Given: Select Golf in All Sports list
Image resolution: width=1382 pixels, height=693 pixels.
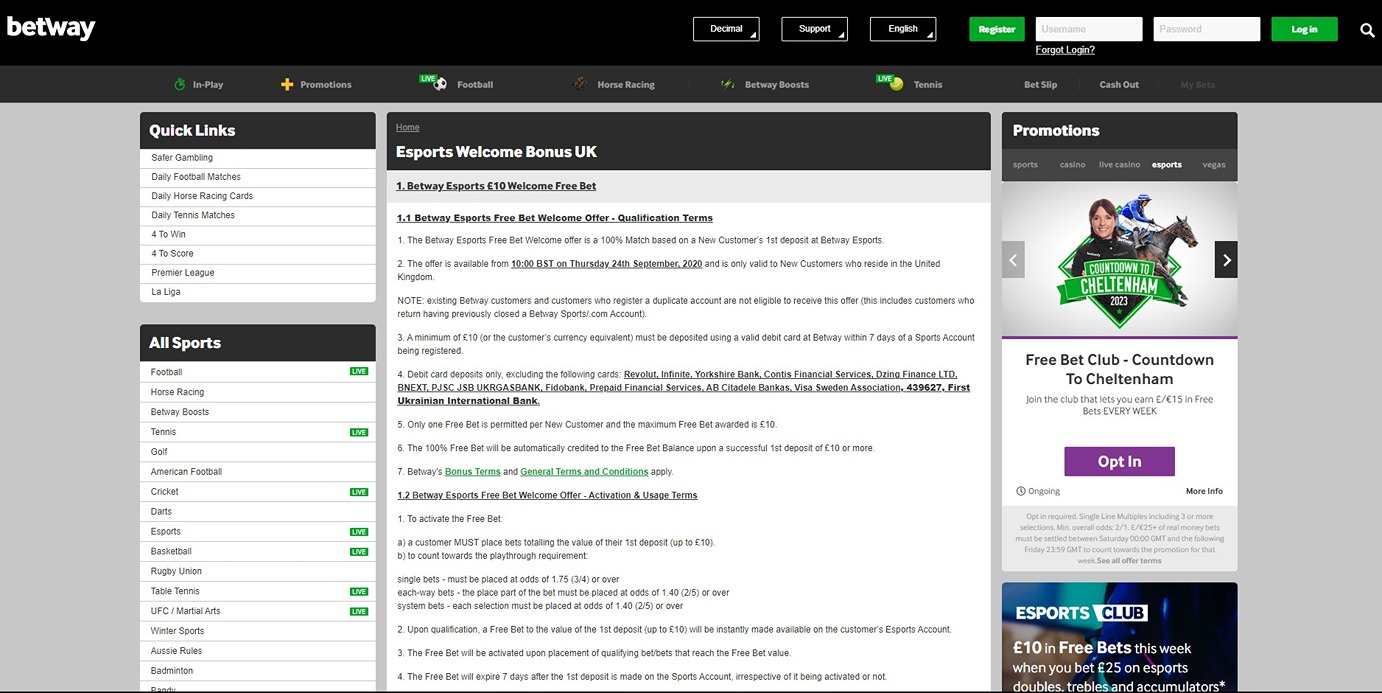Looking at the screenshot, I should coord(258,452).
